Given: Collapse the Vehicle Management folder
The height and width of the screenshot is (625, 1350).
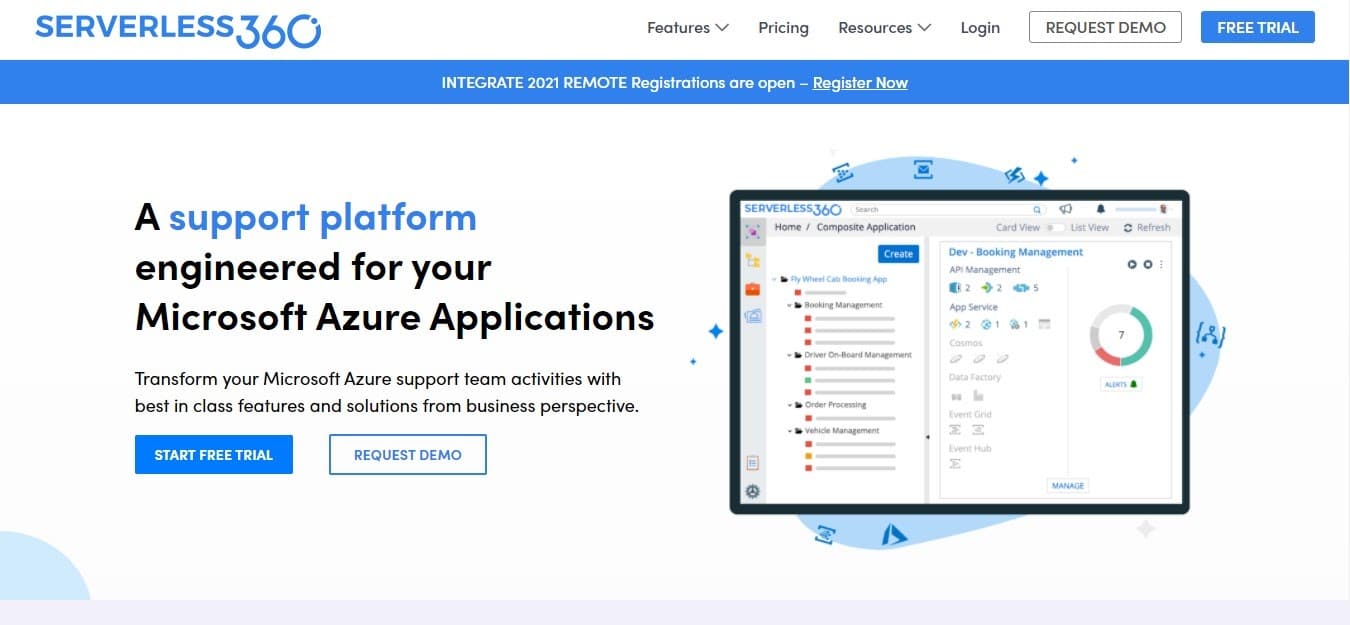Looking at the screenshot, I should [x=789, y=431].
